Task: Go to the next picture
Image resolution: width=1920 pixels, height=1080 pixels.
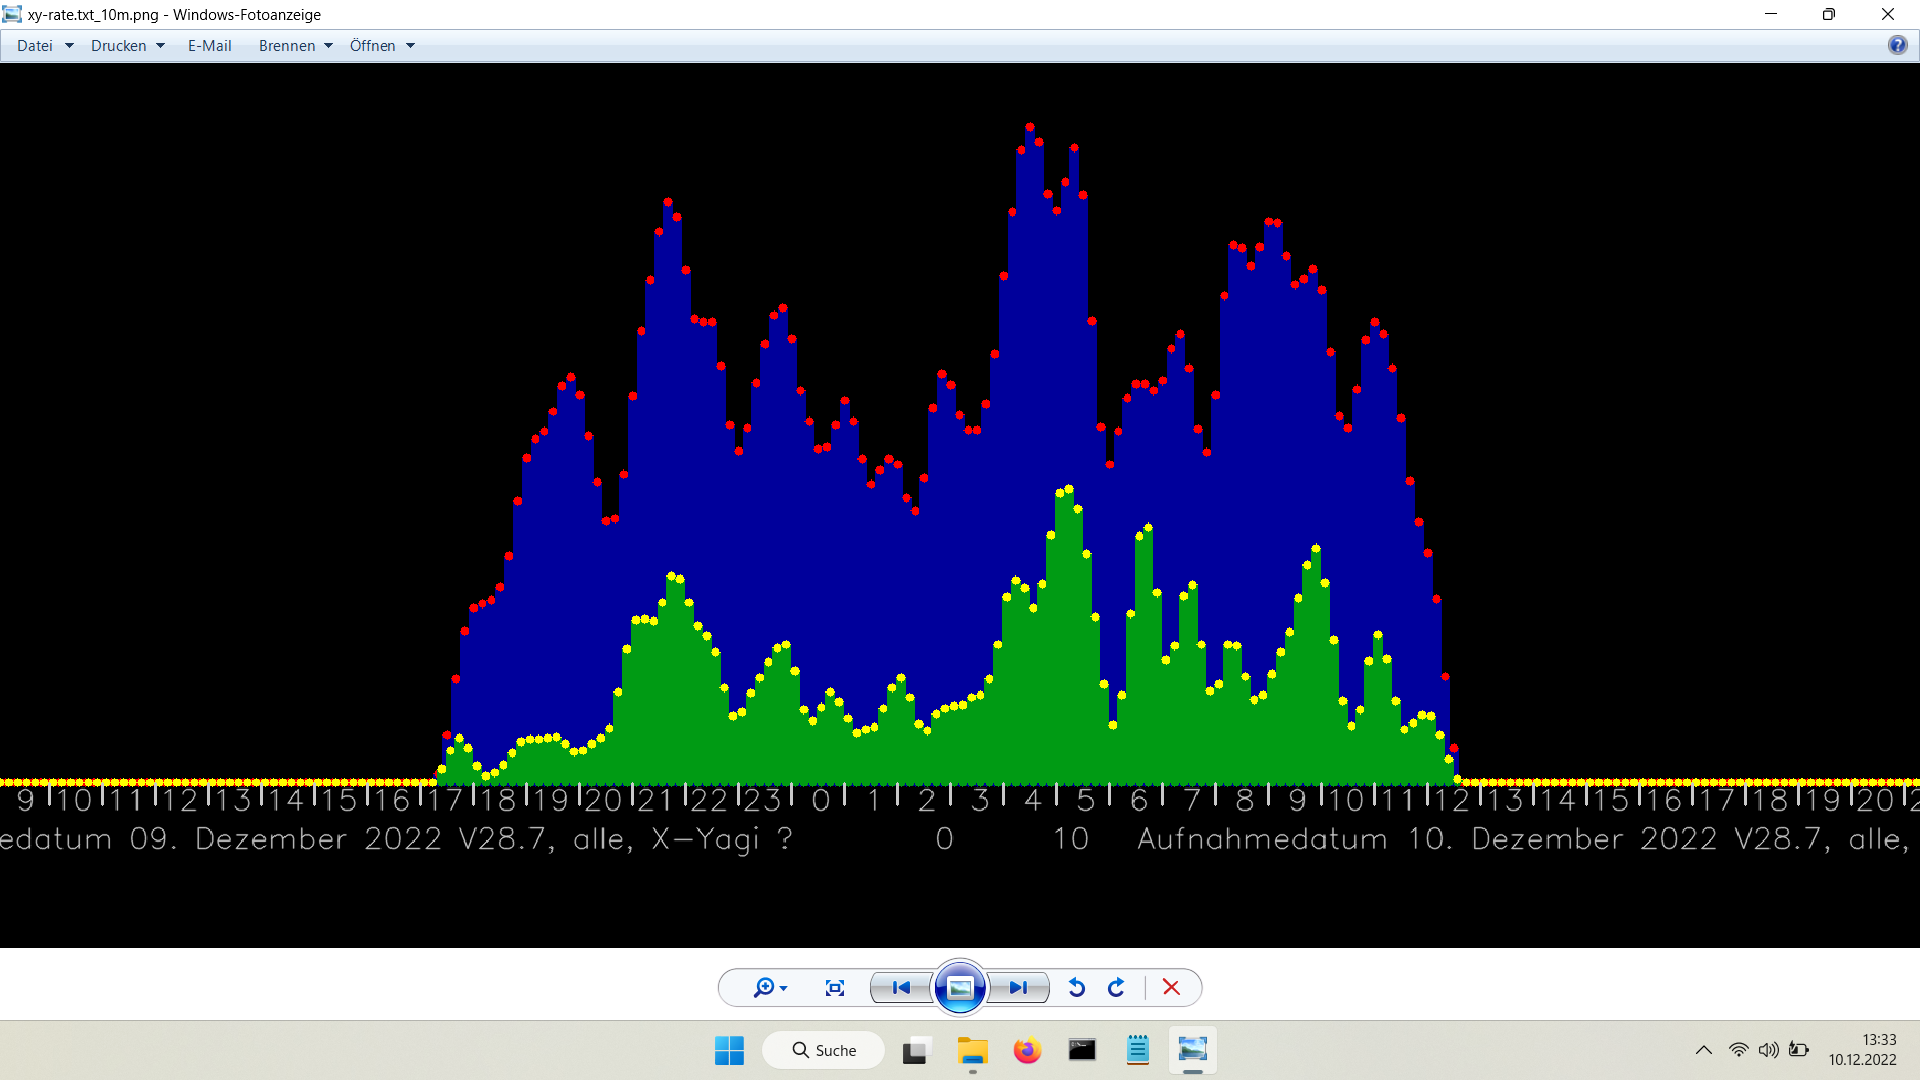Action: click(1018, 988)
